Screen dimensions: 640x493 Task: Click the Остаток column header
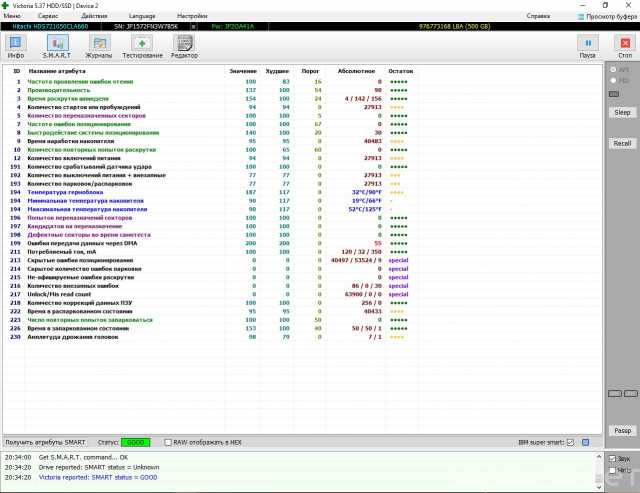(x=401, y=71)
